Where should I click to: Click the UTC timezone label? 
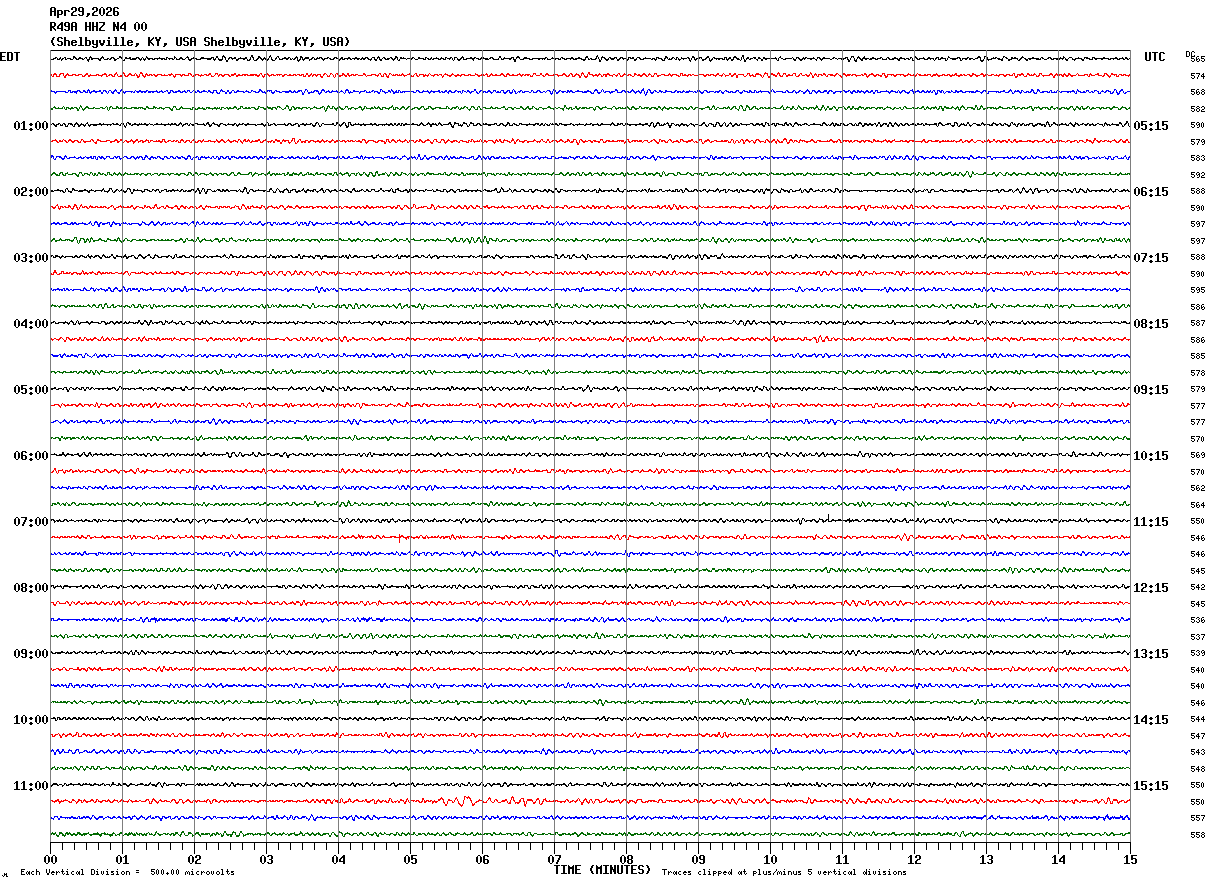tap(1155, 57)
